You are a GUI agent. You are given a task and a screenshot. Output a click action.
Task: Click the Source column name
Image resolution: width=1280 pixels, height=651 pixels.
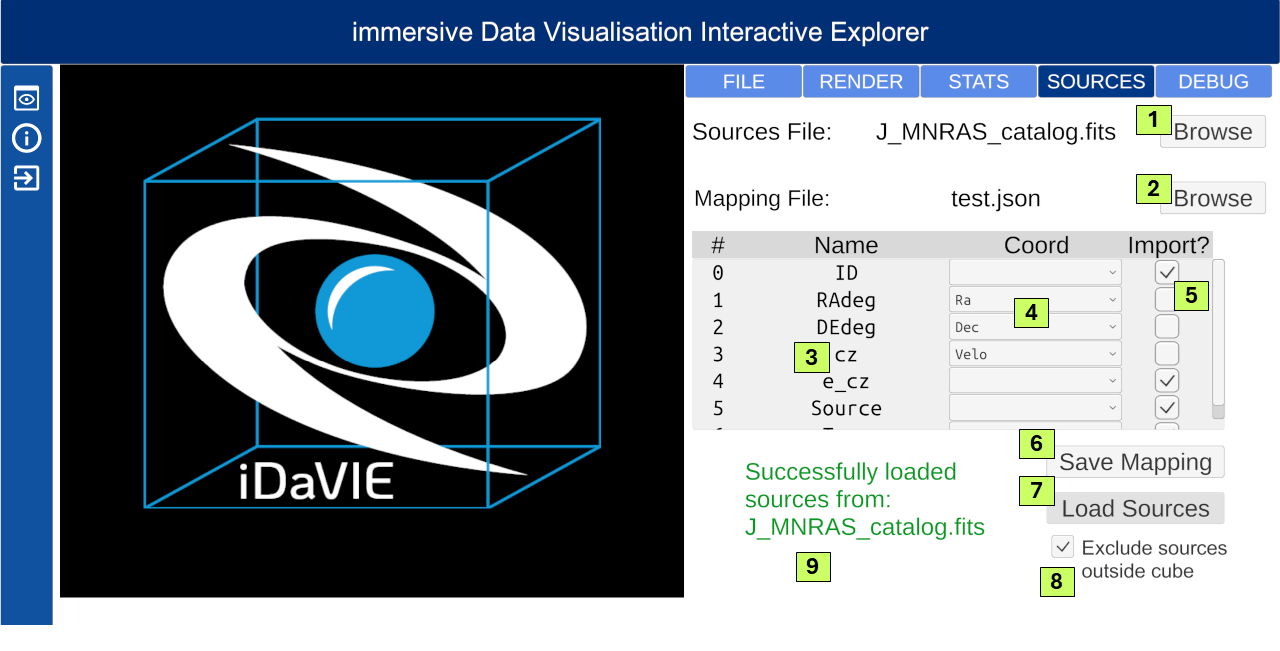[846, 408]
